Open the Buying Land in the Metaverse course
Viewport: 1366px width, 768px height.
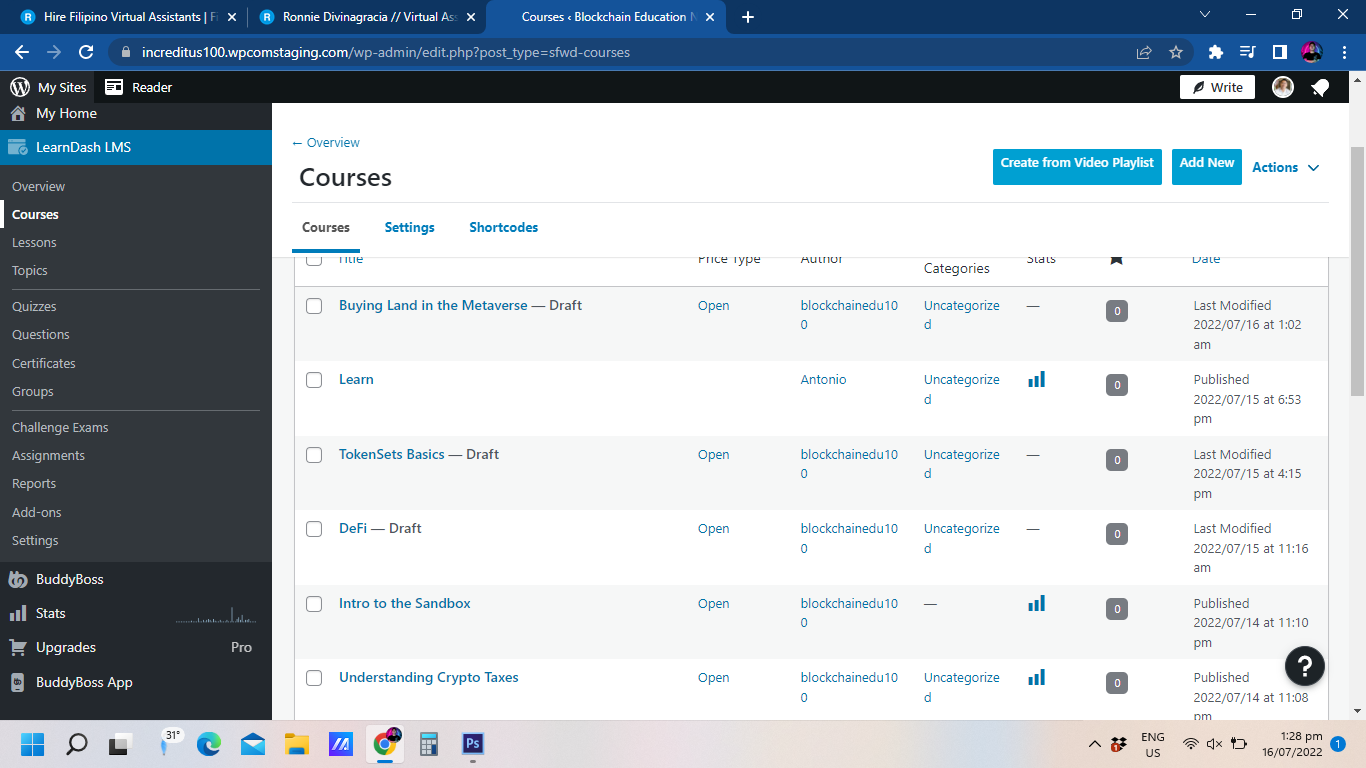433,305
